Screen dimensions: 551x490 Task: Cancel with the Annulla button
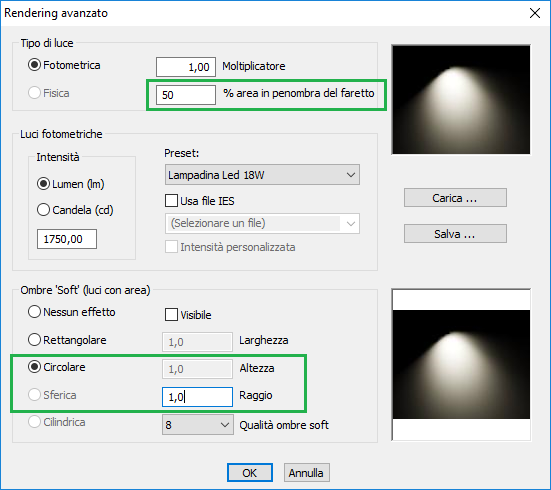coord(306,473)
